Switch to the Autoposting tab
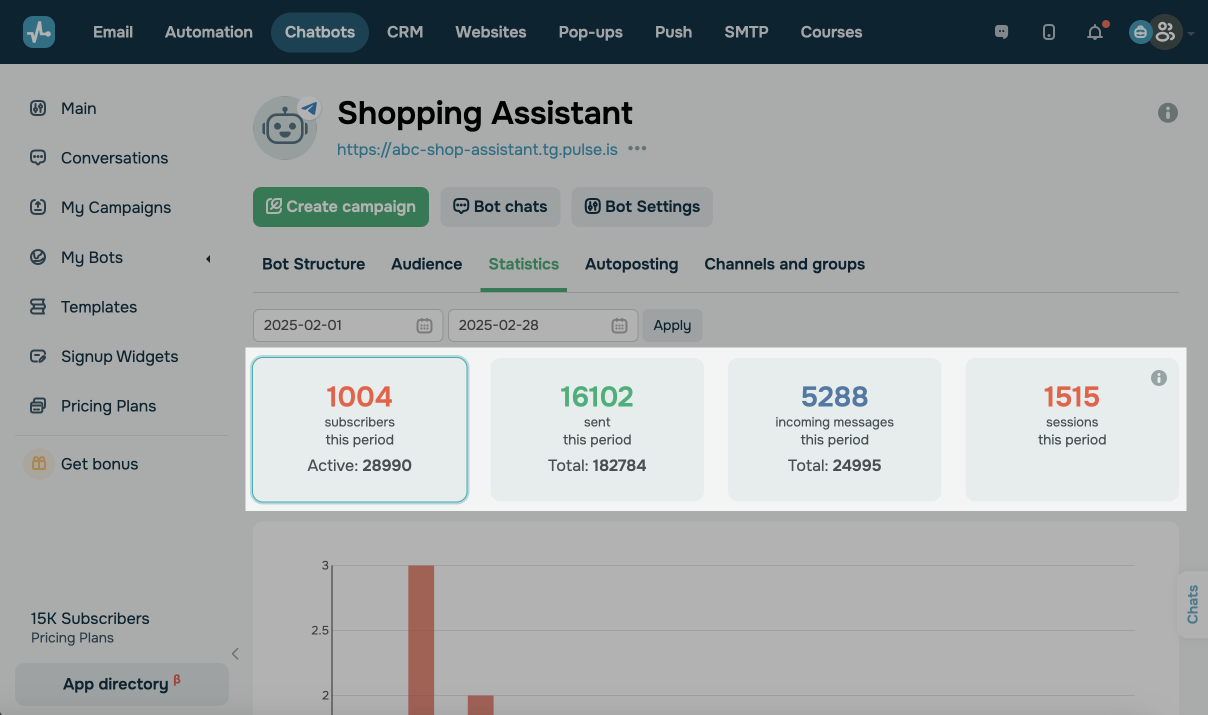The image size is (1208, 715). pos(631,264)
